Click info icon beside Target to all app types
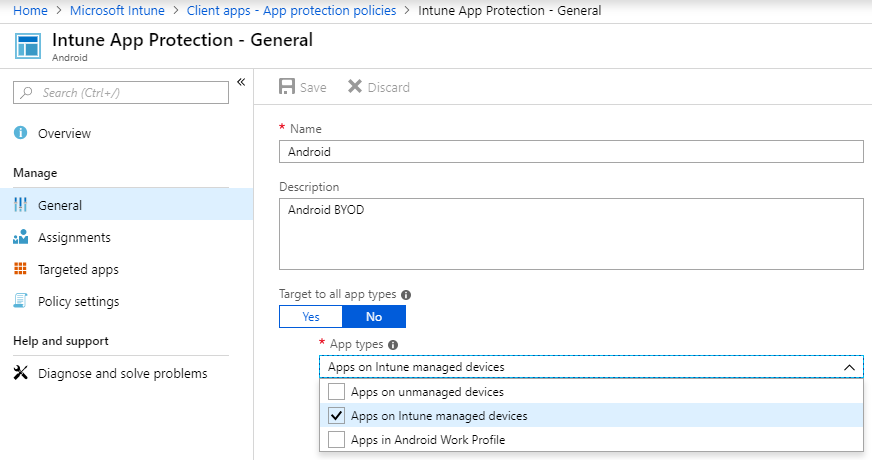The image size is (872, 460). pos(406,295)
